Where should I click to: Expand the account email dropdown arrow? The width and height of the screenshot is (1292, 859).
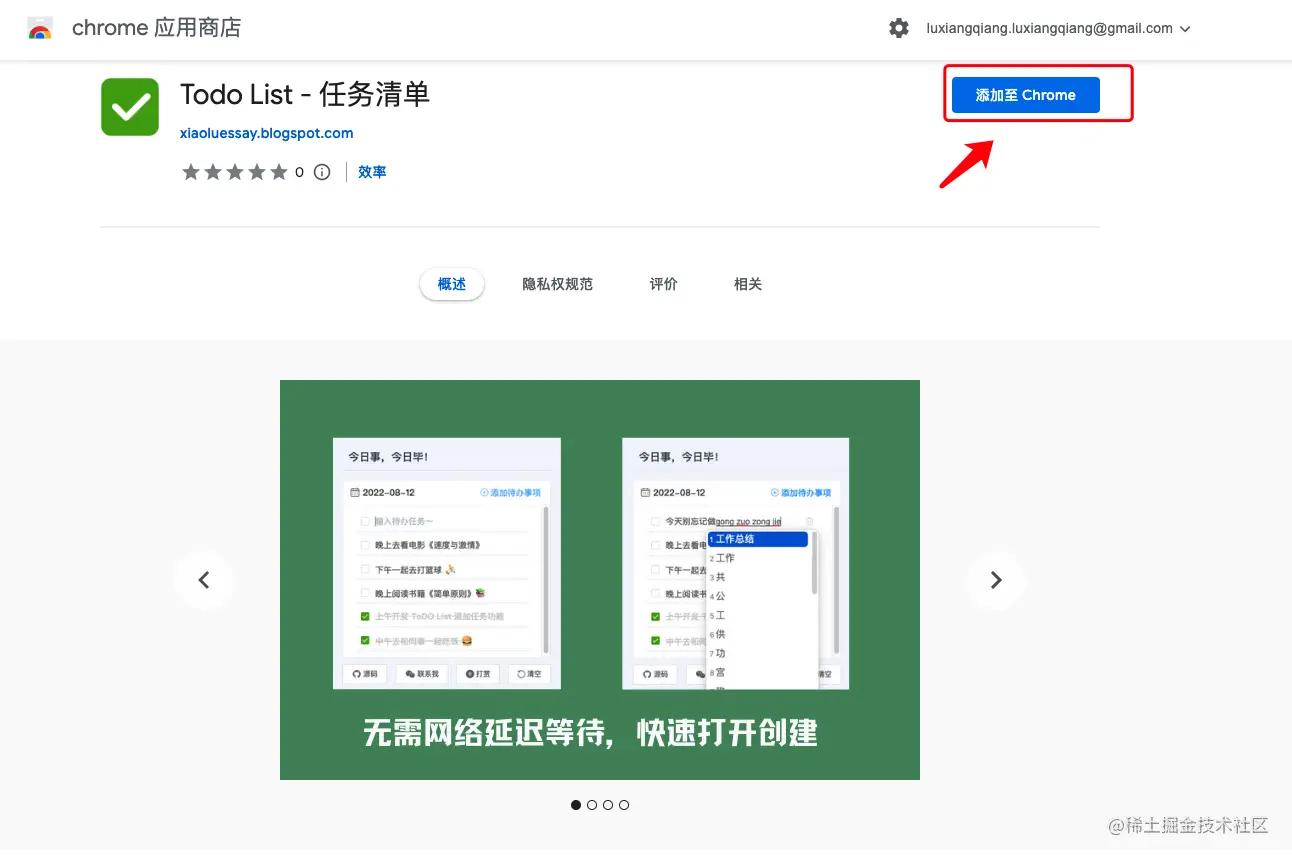pyautogui.click(x=1185, y=29)
